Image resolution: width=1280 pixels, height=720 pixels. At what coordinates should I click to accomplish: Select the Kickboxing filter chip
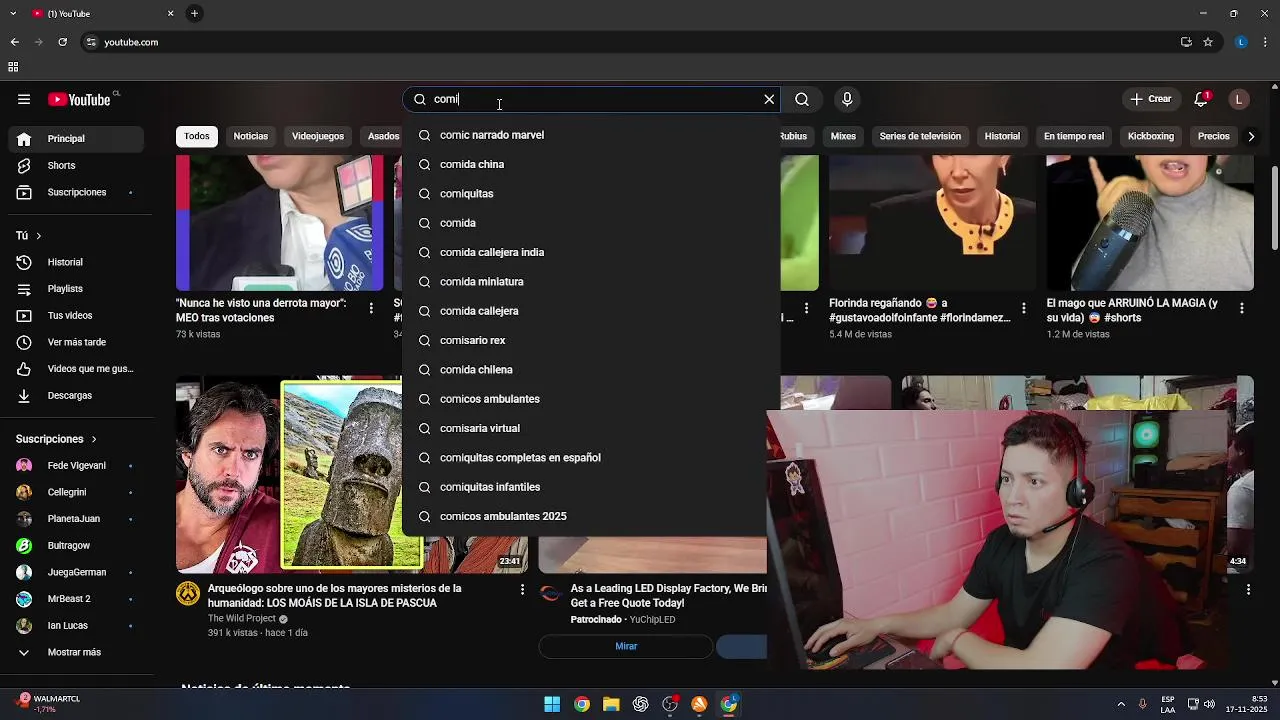[1151, 136]
